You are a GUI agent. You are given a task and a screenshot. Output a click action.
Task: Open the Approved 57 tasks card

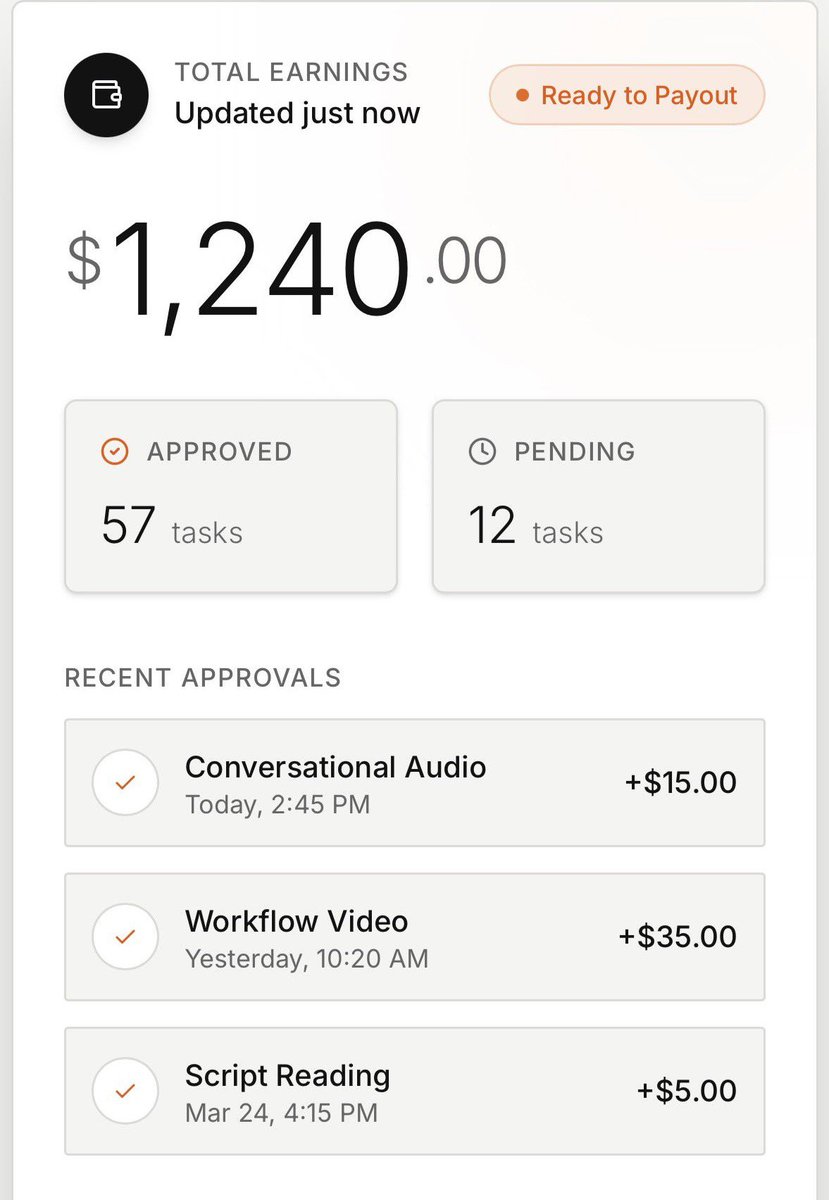(x=231, y=496)
